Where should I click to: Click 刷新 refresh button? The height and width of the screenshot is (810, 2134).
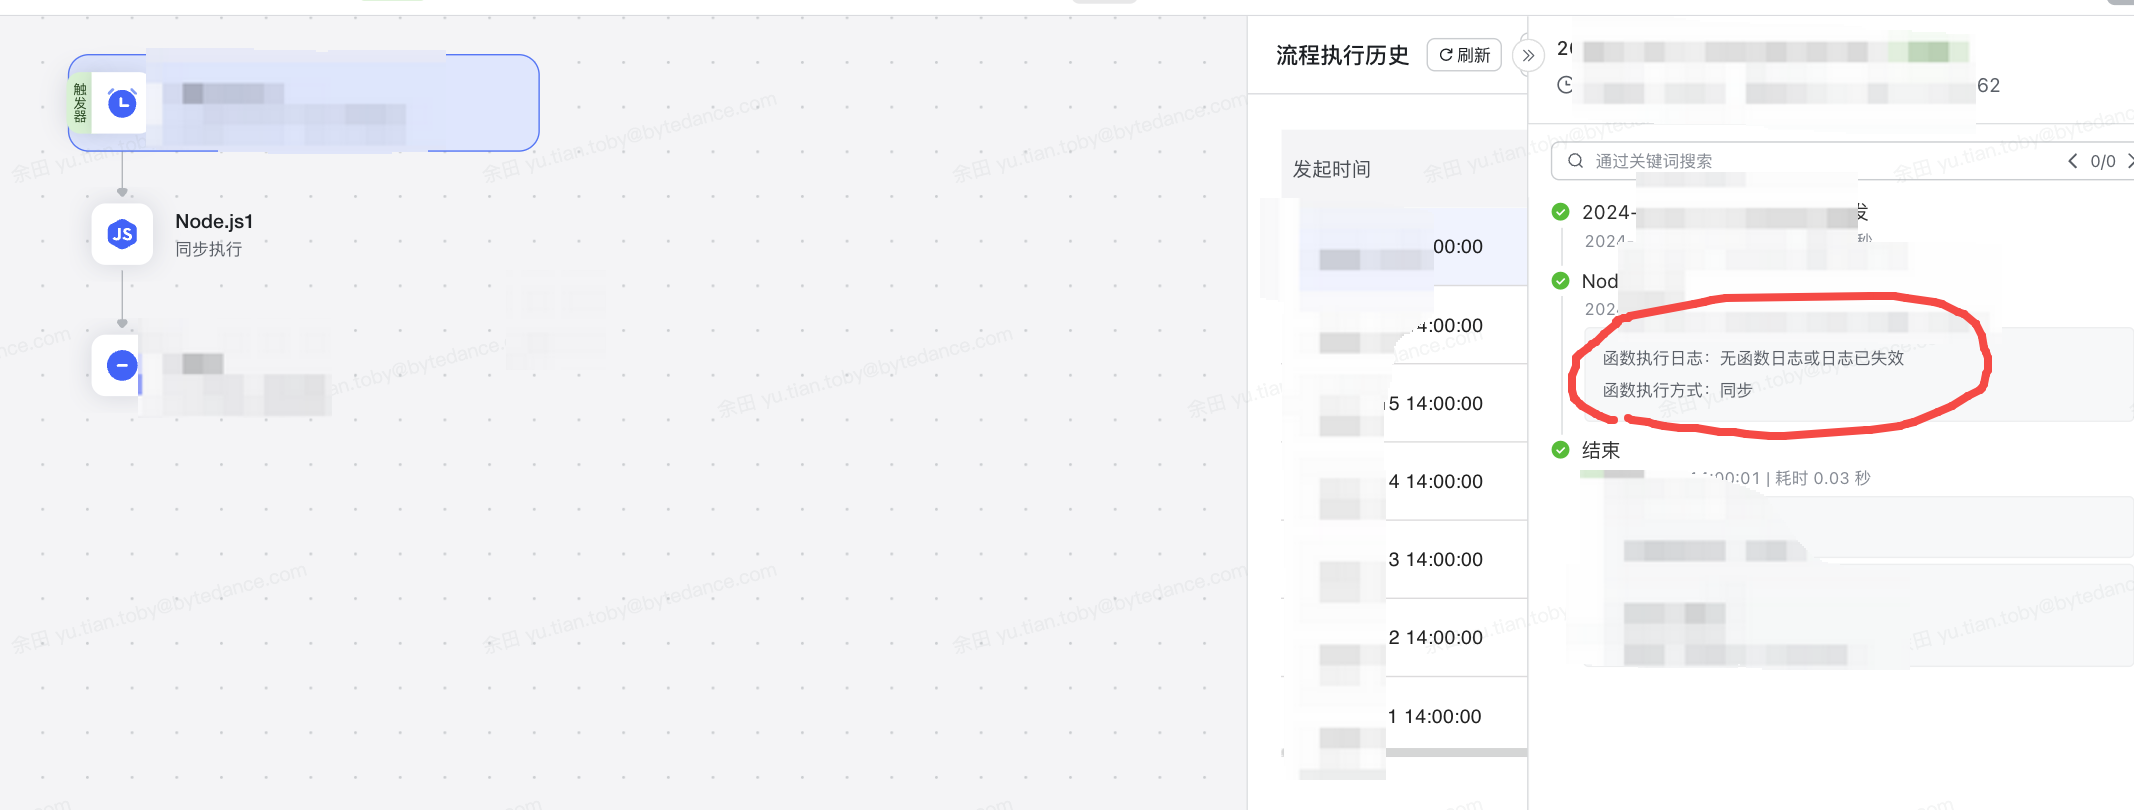1464,55
